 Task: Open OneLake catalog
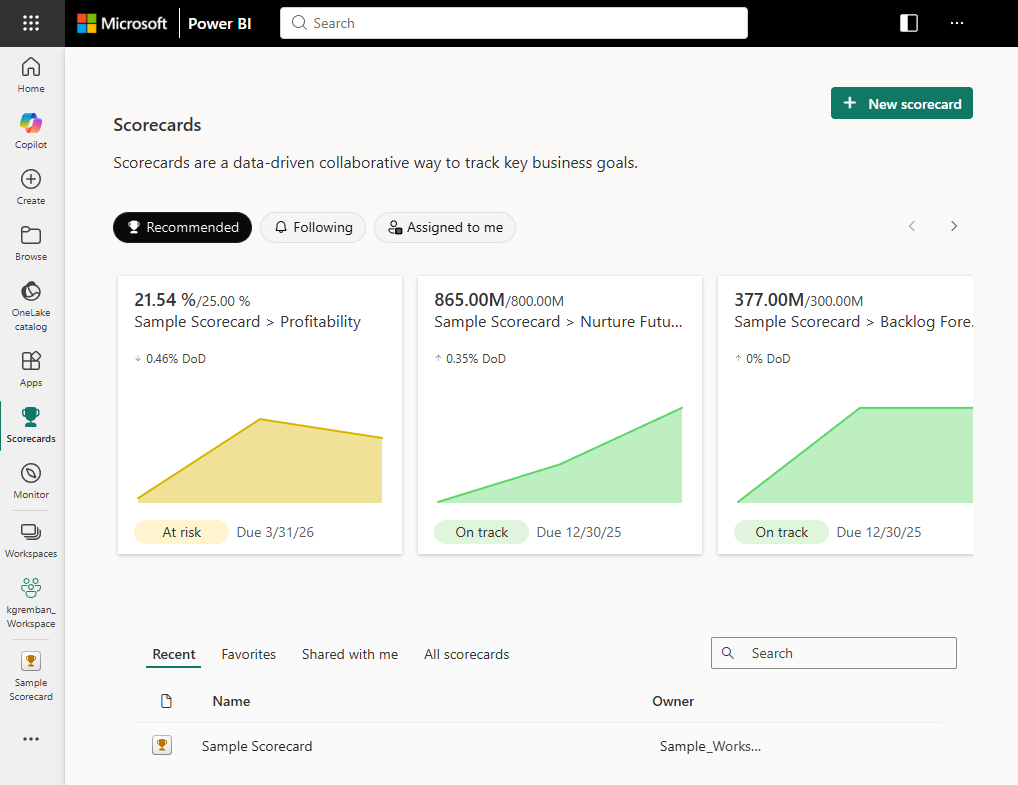pos(31,306)
